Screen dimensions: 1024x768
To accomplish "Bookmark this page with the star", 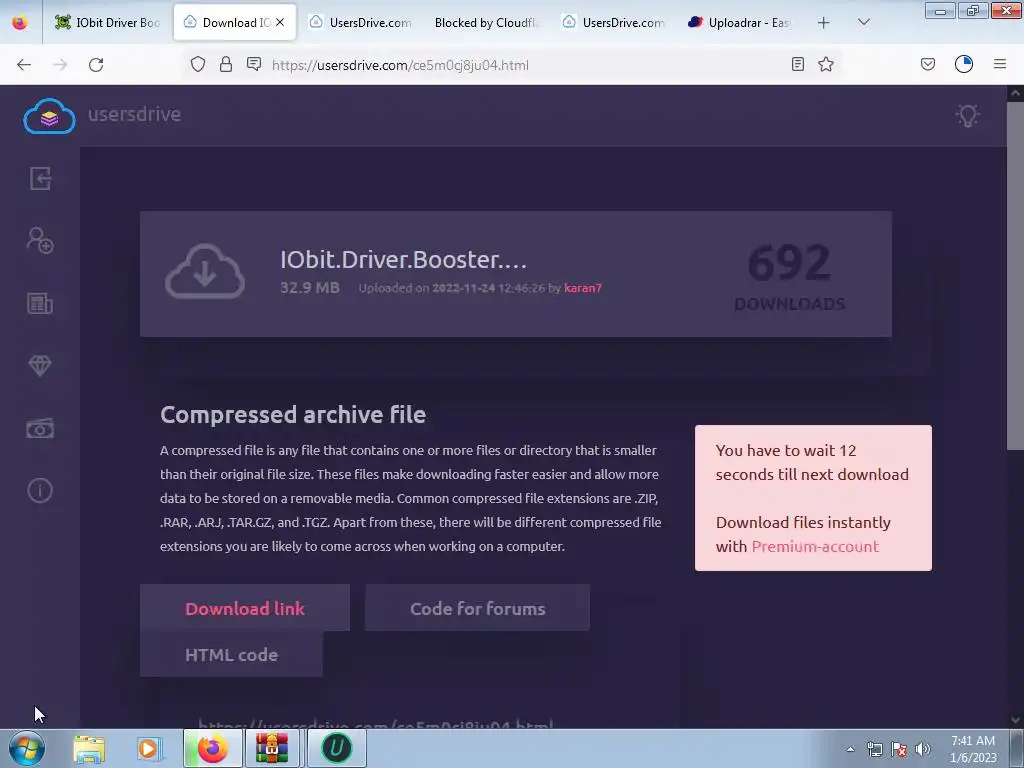I will pos(826,64).
